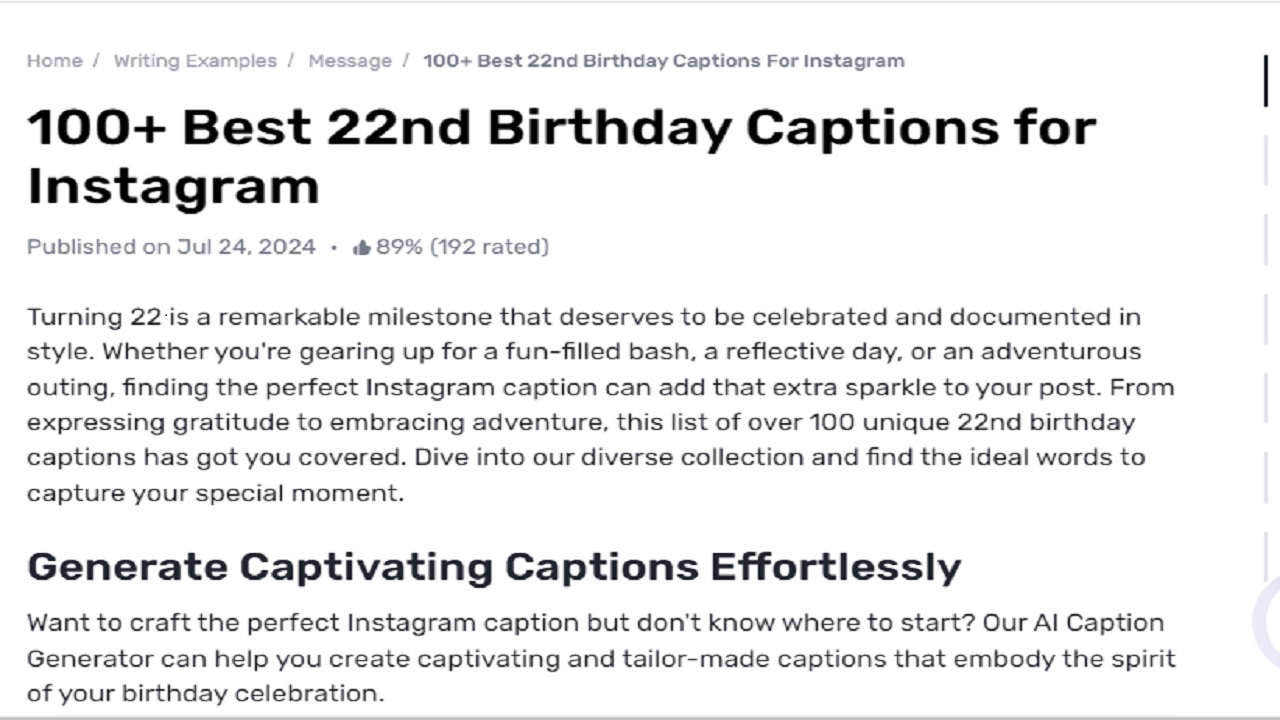Click the scrollbar track on the right edge
The height and width of the screenshot is (720, 1280).
tap(1264, 400)
